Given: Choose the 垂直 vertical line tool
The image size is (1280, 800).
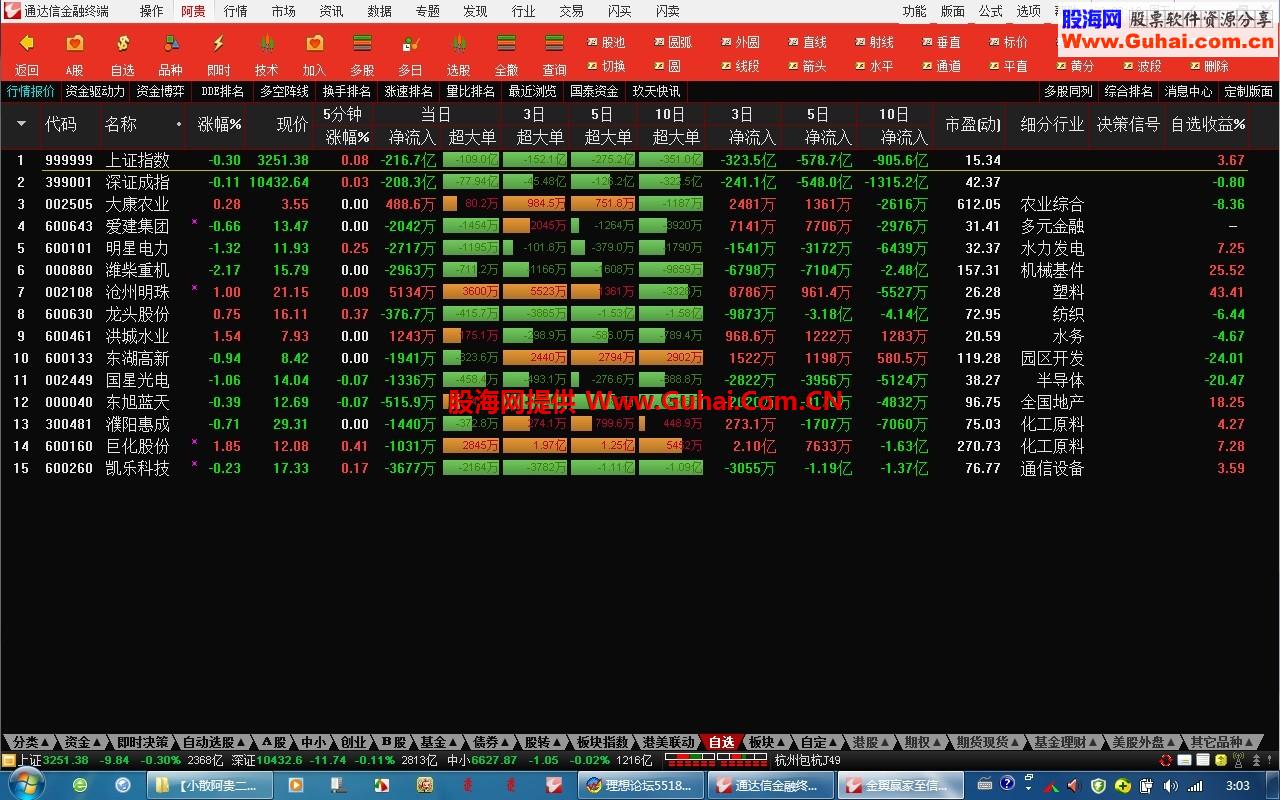Looking at the screenshot, I should (x=942, y=42).
